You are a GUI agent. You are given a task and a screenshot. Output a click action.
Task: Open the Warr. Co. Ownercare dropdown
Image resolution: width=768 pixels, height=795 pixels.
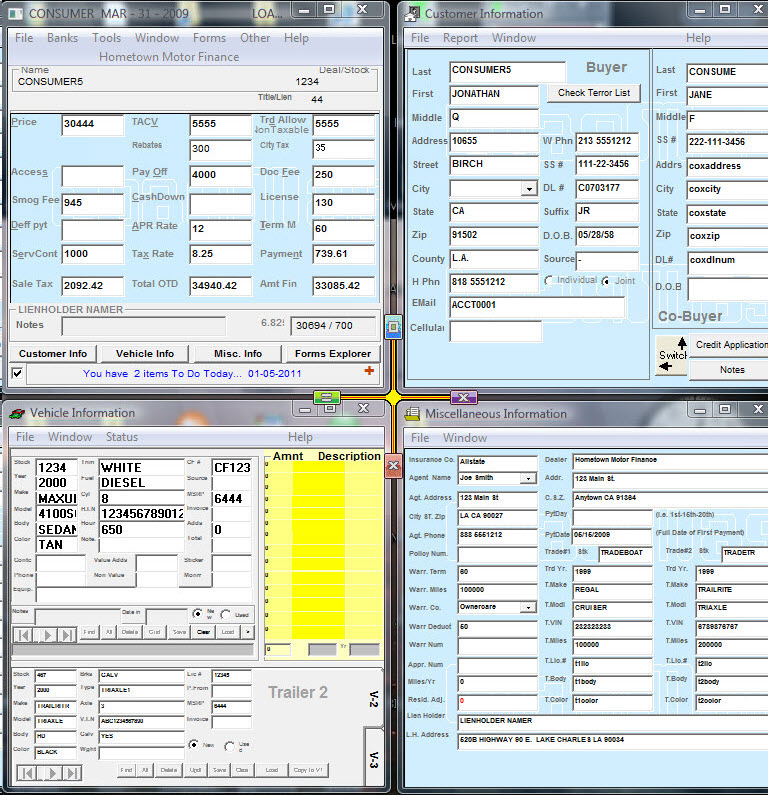point(528,607)
